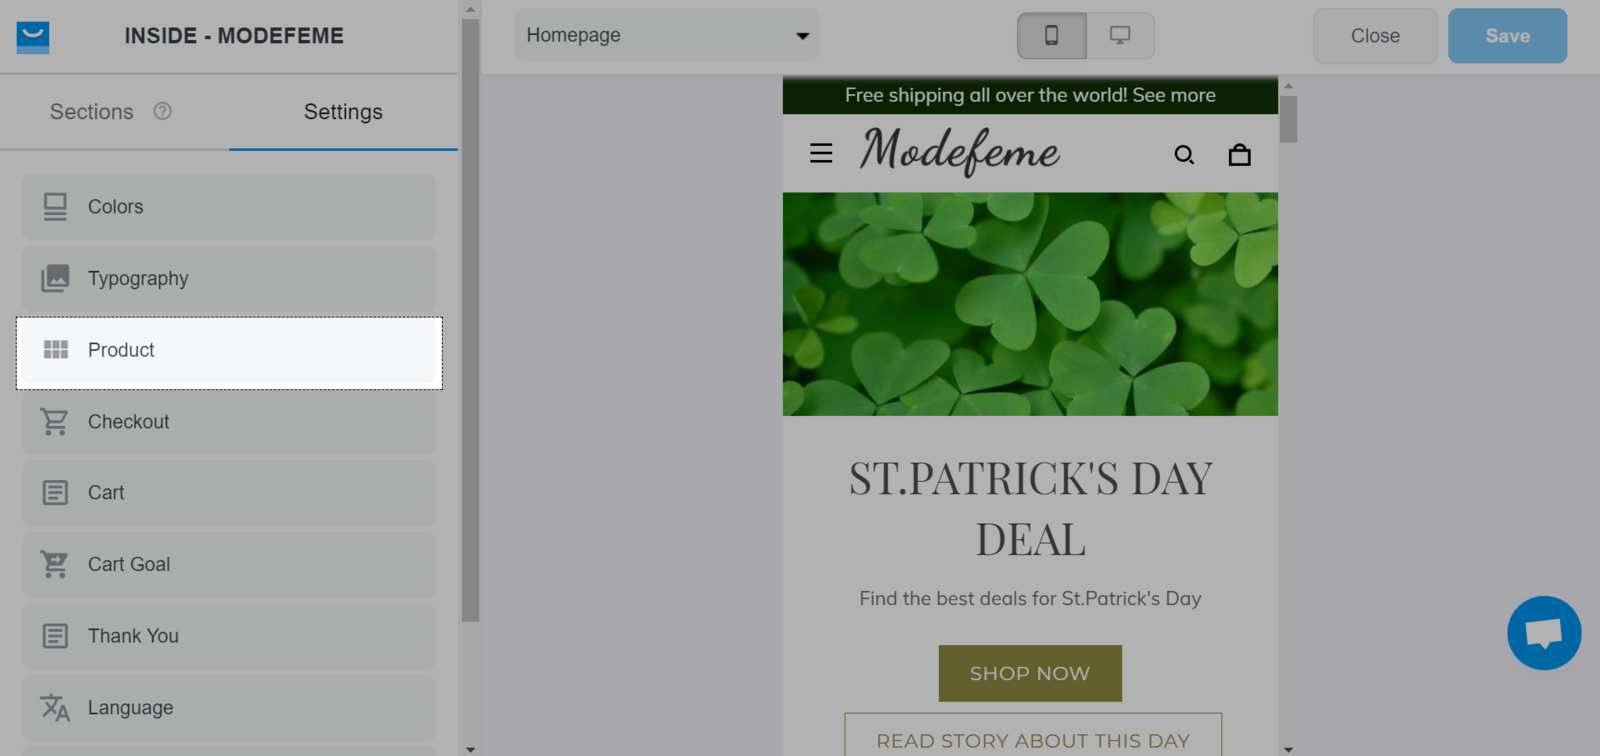Click the sidebar vertical scrollbar
The image size is (1600, 756).
pyautogui.click(x=470, y=320)
